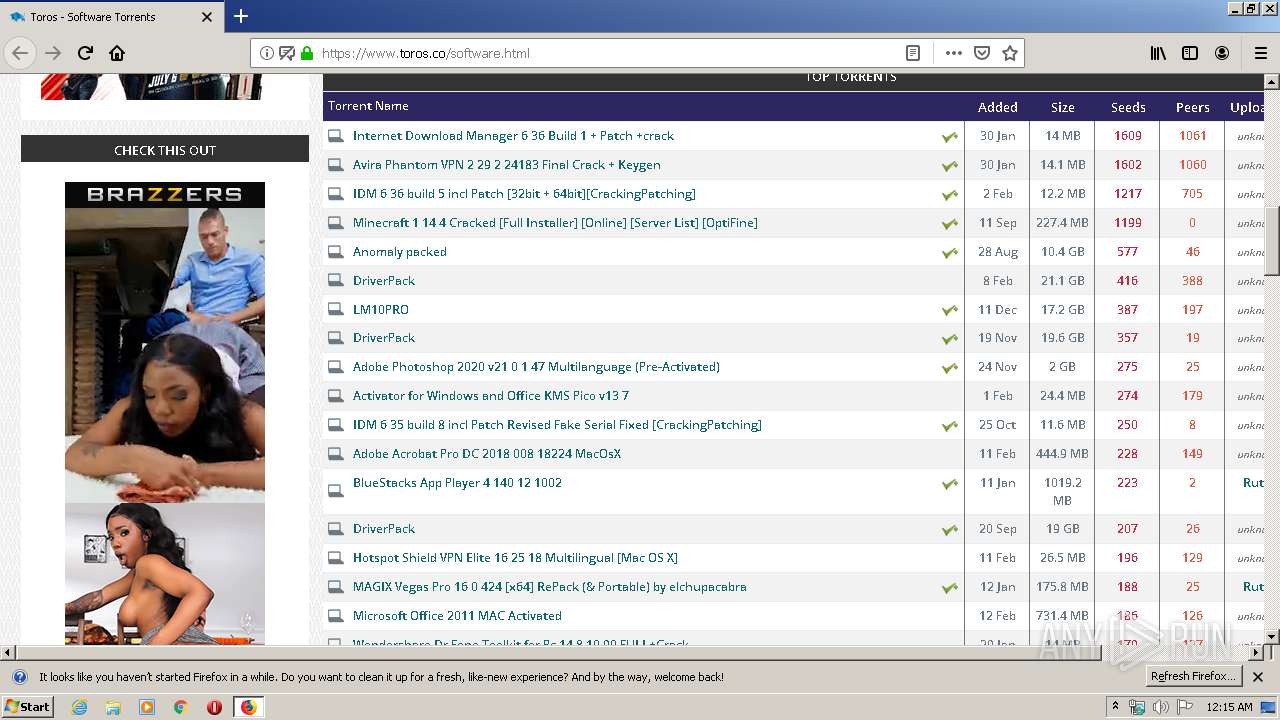Open Minecraft 1 14 4 Cracked torrent link
Screen dimensions: 1280x720
[x=555, y=223]
